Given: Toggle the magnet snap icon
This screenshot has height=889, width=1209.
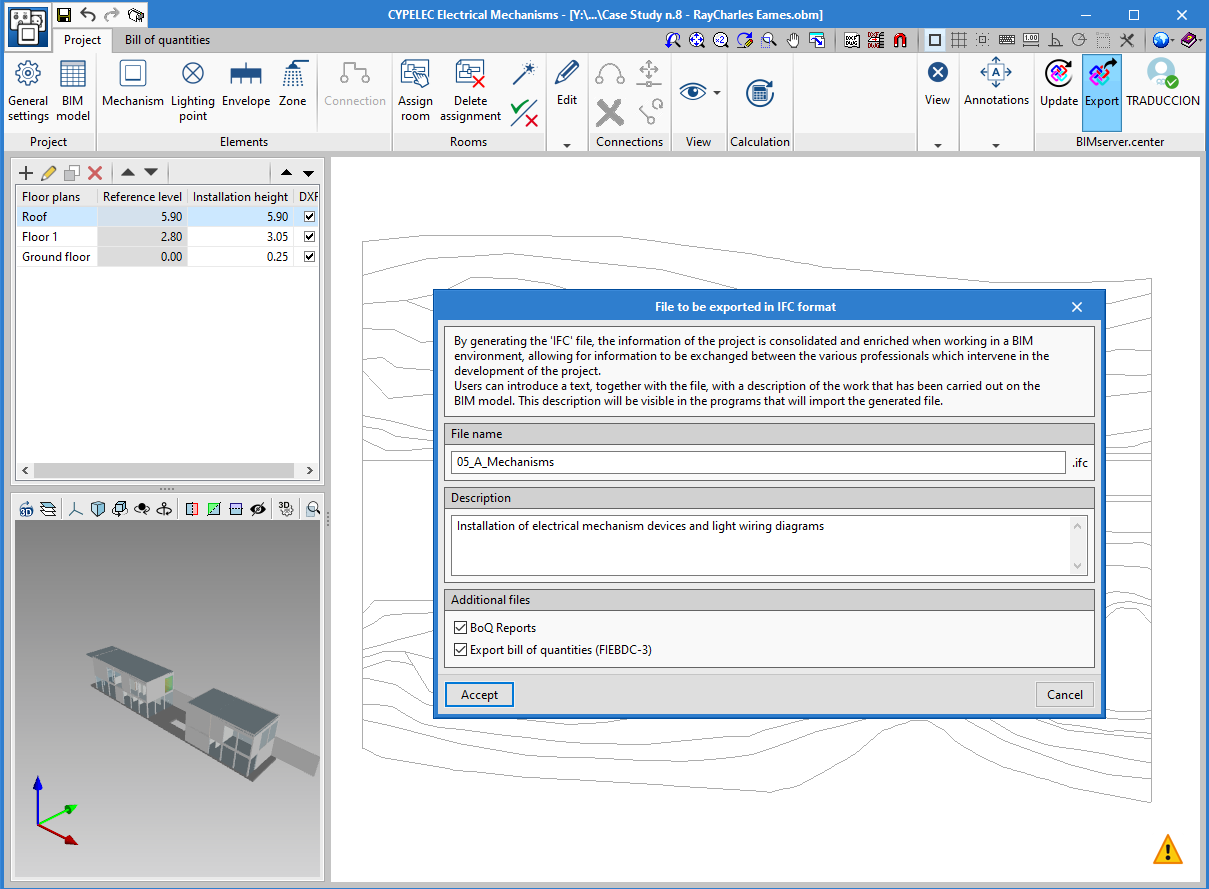Looking at the screenshot, I should 900,40.
